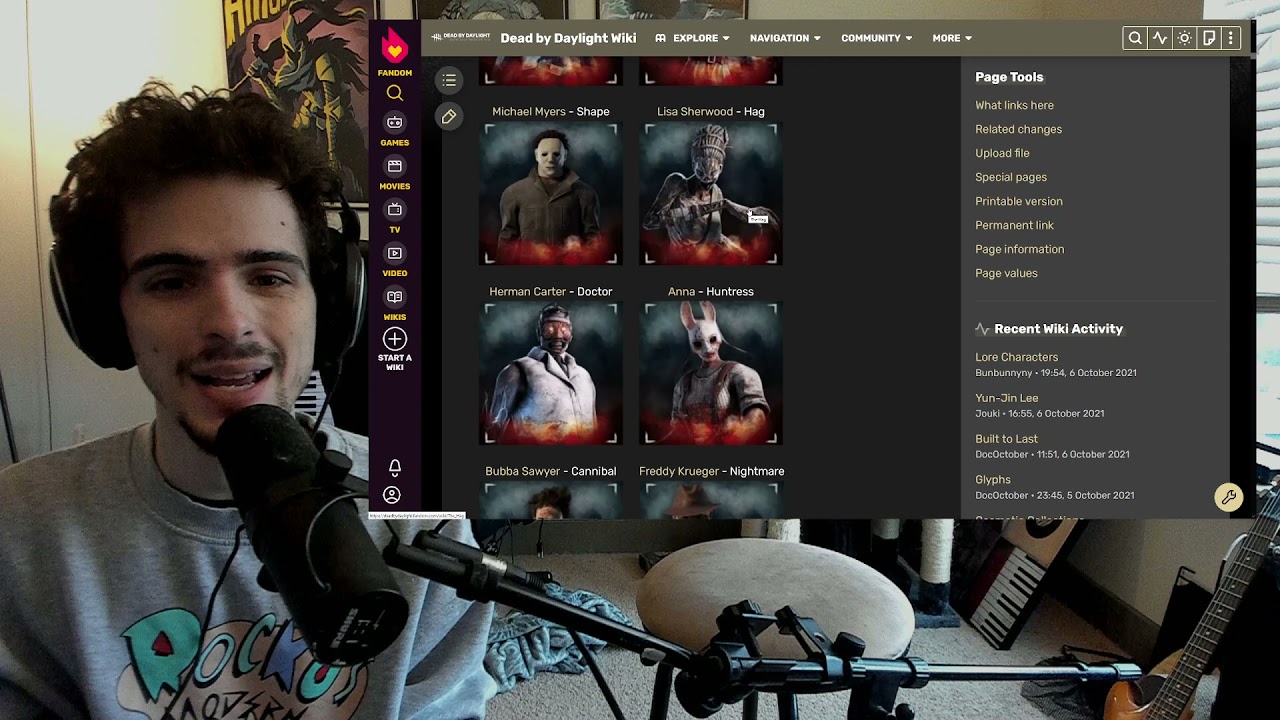
Task: Open the notifications bell icon
Action: pos(395,467)
